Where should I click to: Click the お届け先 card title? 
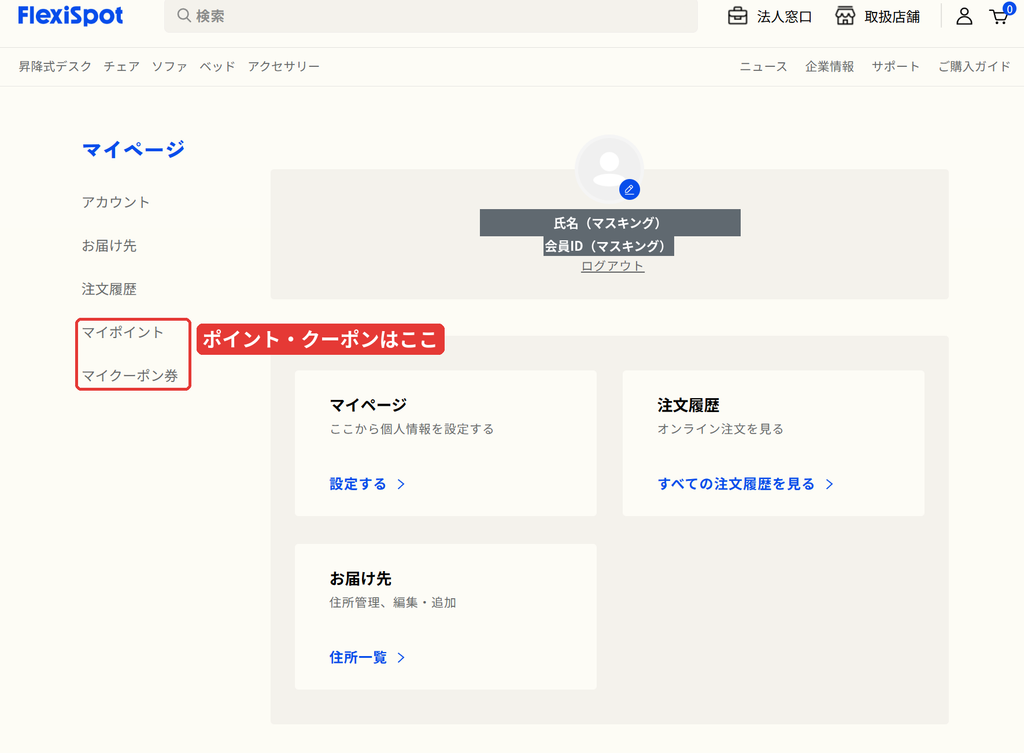(360, 579)
